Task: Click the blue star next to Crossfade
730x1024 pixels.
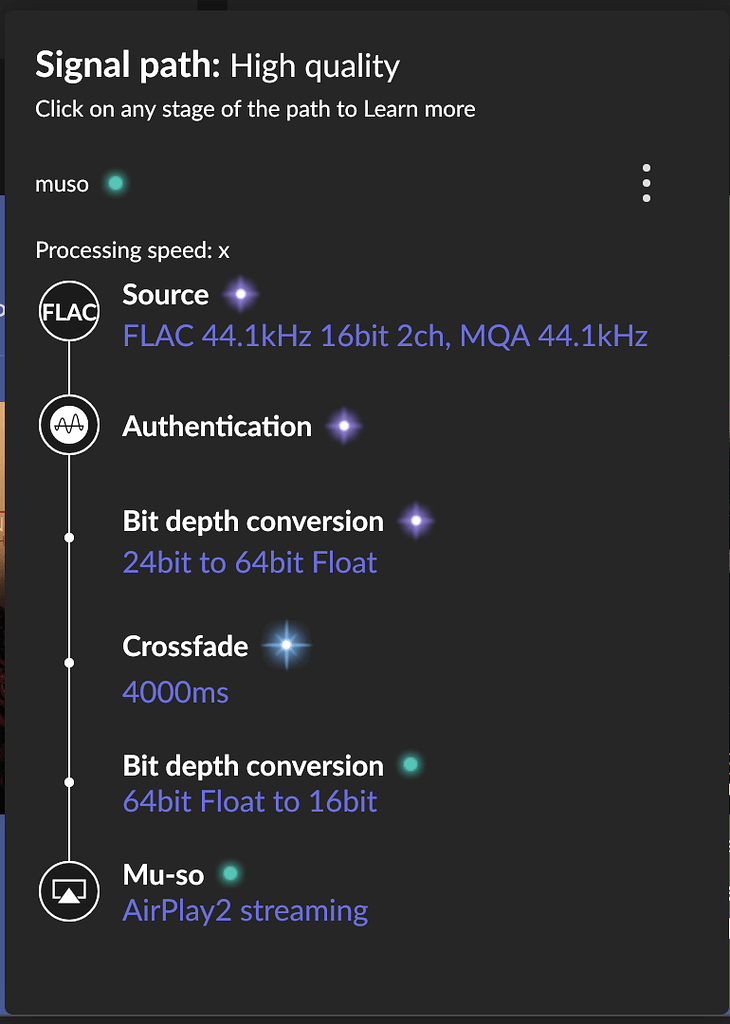Action: pos(286,645)
